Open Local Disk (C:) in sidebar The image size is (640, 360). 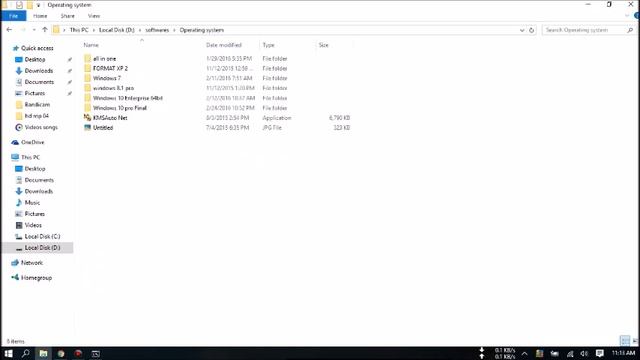click(x=42, y=237)
